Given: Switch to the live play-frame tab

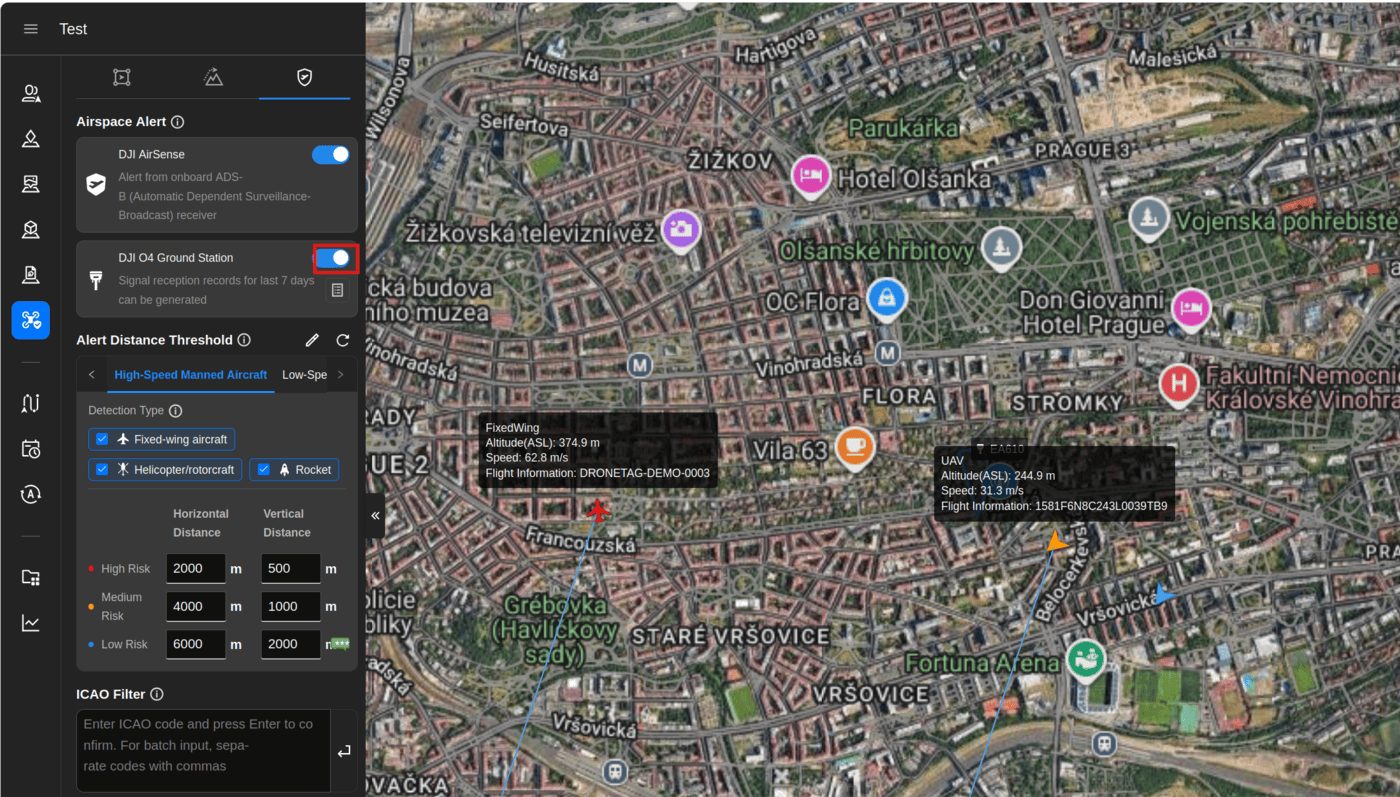Looking at the screenshot, I should 122,77.
